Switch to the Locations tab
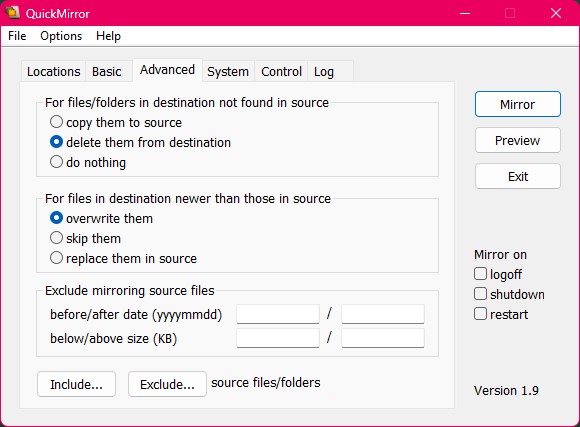 pos(54,71)
